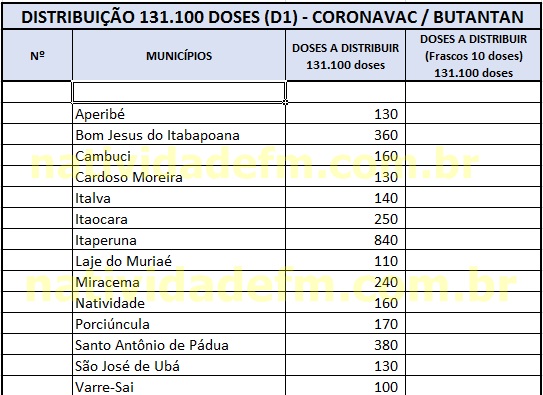Screen dimensions: 543x395
Task: Select the Natividade cell
Action: point(179,303)
